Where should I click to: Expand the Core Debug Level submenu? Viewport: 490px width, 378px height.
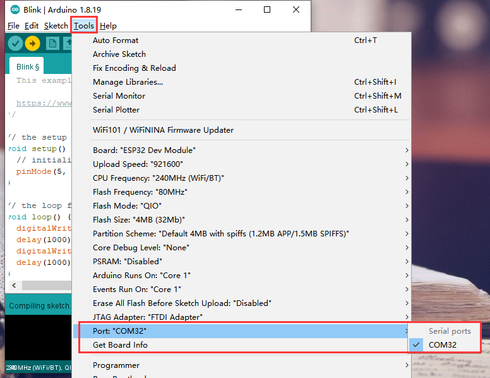pos(241,248)
